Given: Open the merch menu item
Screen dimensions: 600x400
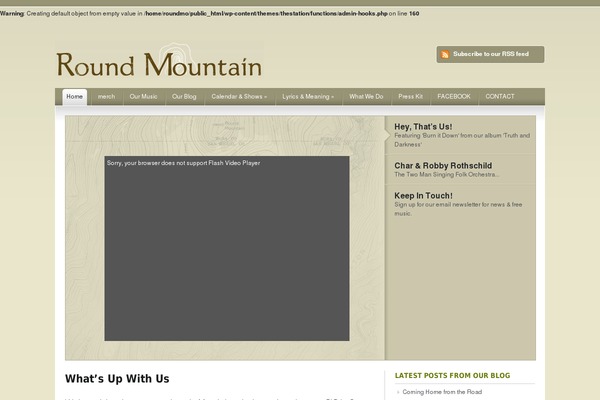Looking at the screenshot, I should (106, 96).
